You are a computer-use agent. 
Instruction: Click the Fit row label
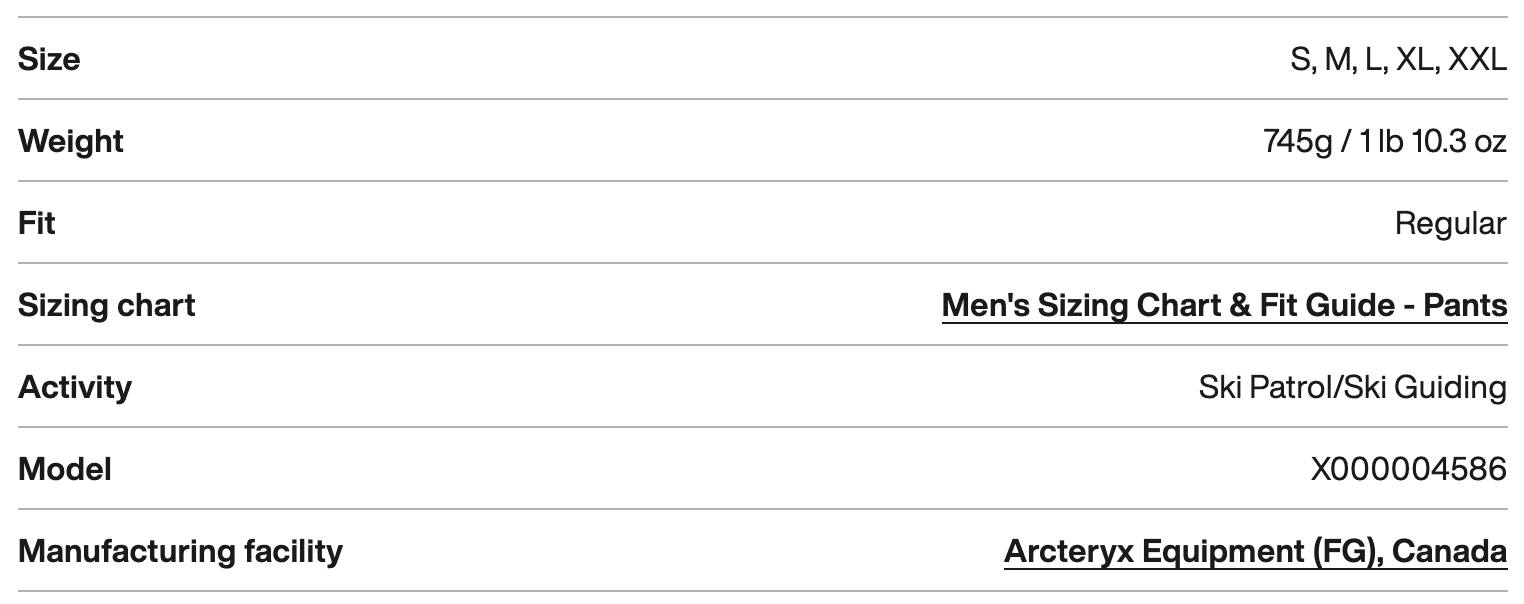tap(36, 223)
